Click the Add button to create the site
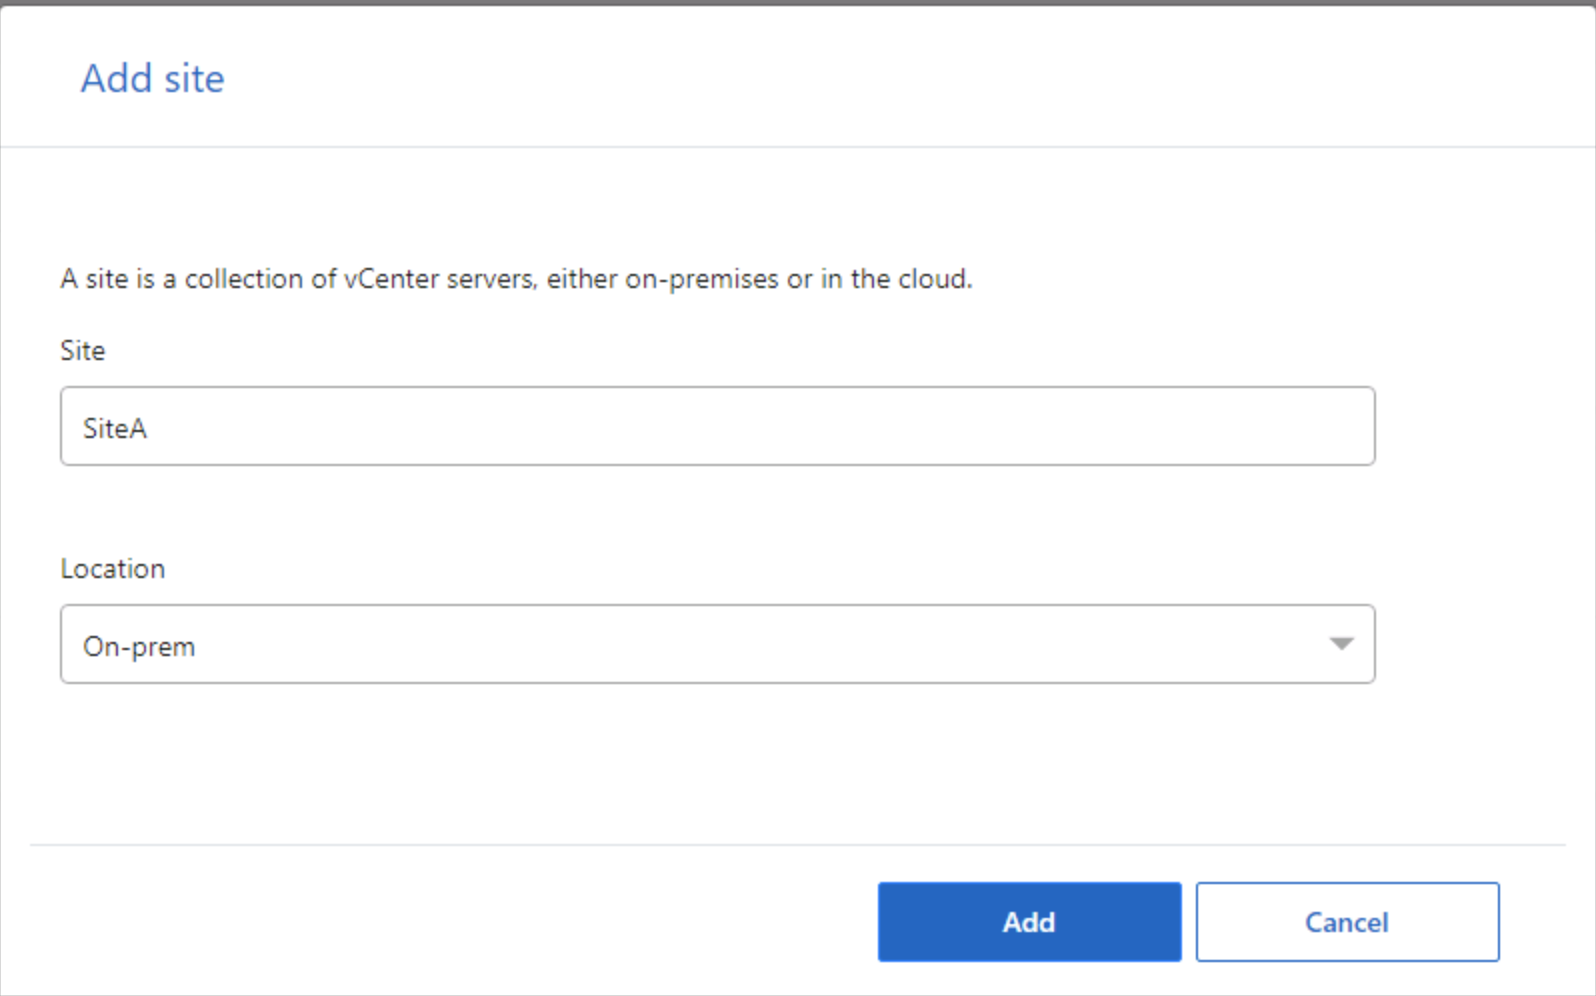The width and height of the screenshot is (1596, 996). point(1028,921)
